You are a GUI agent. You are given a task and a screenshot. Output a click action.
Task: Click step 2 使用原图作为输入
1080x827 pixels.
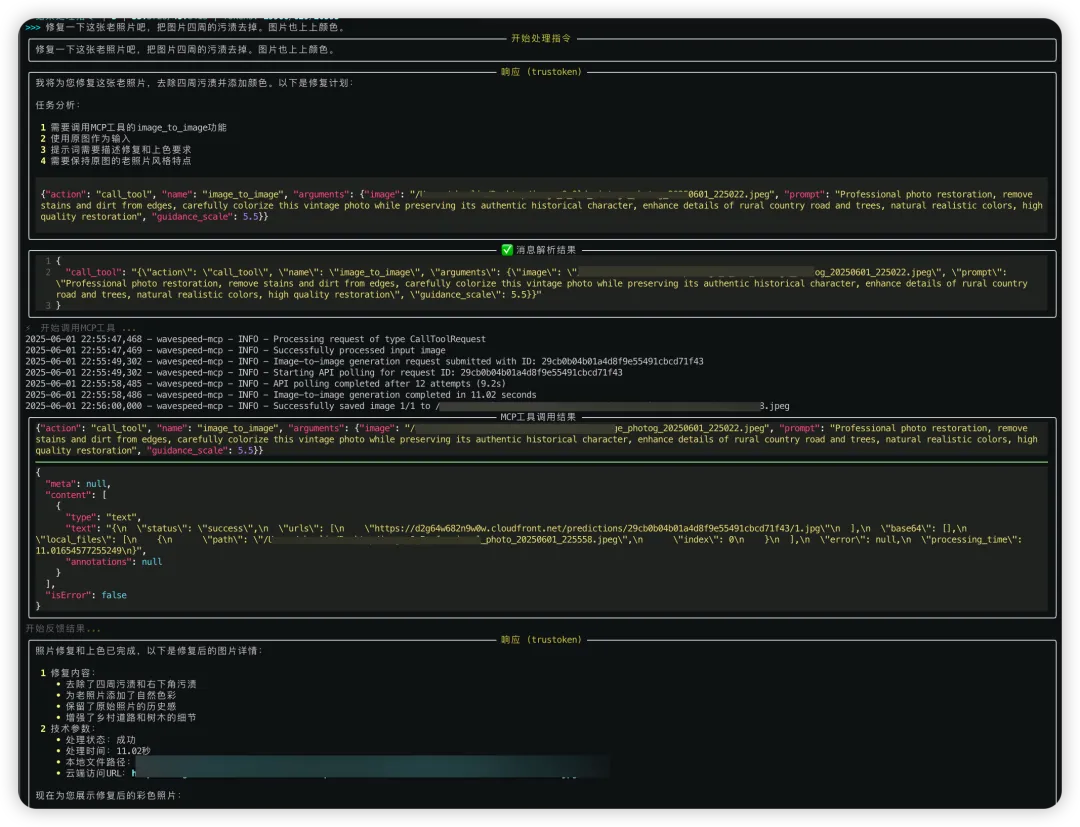tap(85, 138)
